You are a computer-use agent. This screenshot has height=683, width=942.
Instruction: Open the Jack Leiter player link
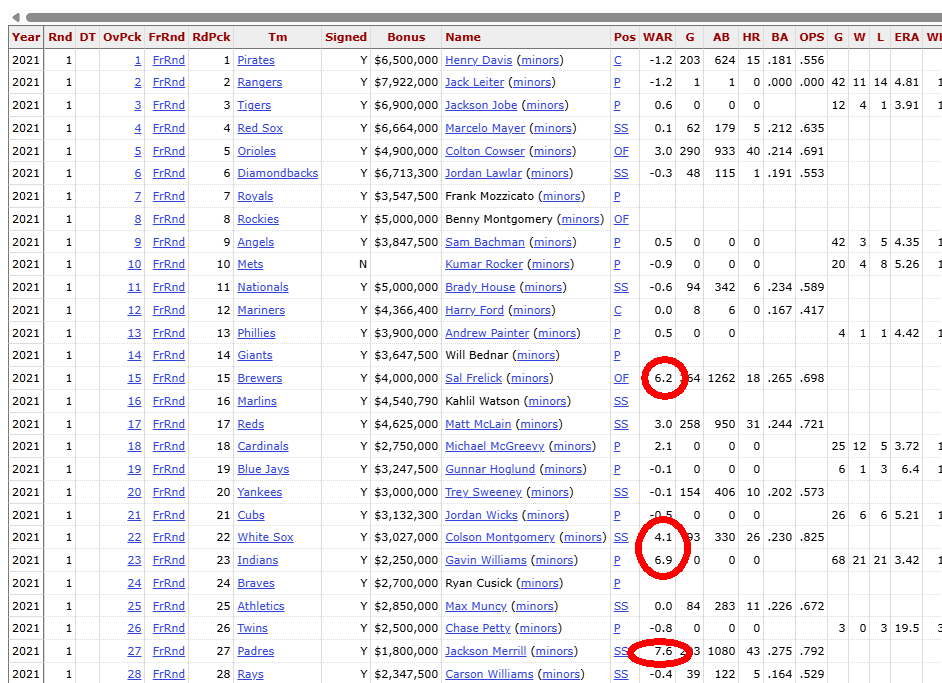(475, 82)
